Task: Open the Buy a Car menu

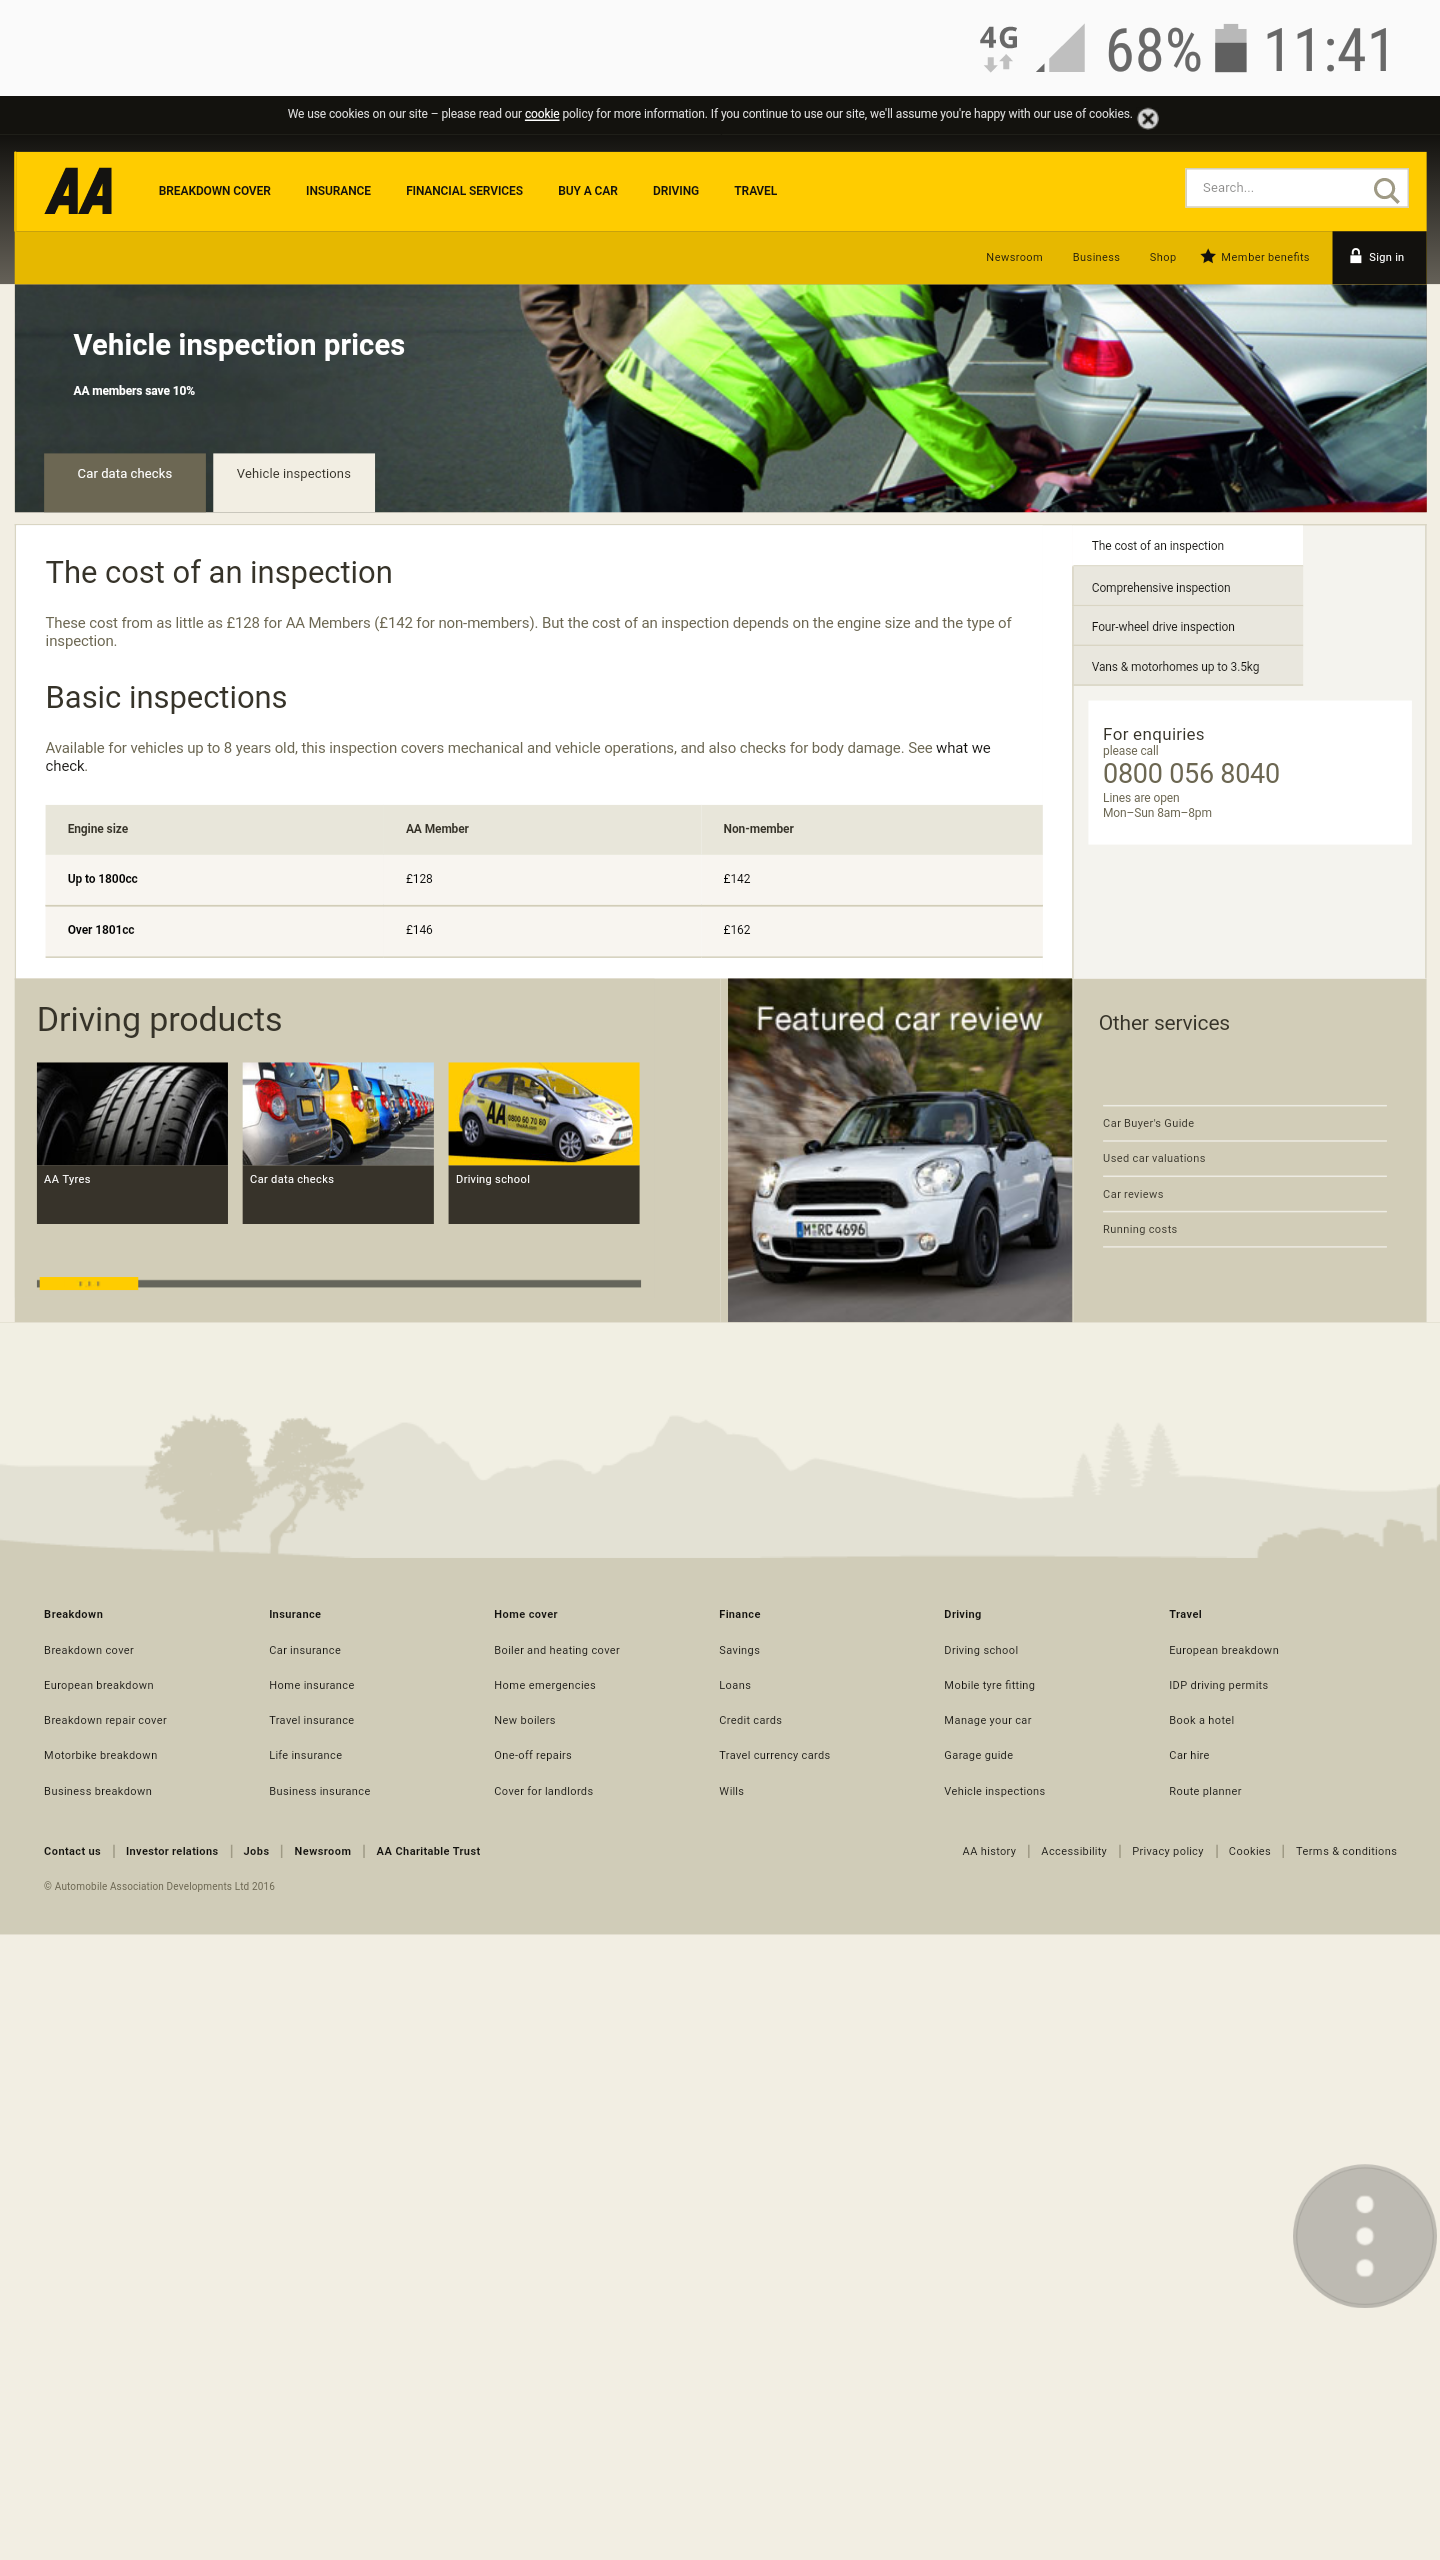Action: click(588, 191)
